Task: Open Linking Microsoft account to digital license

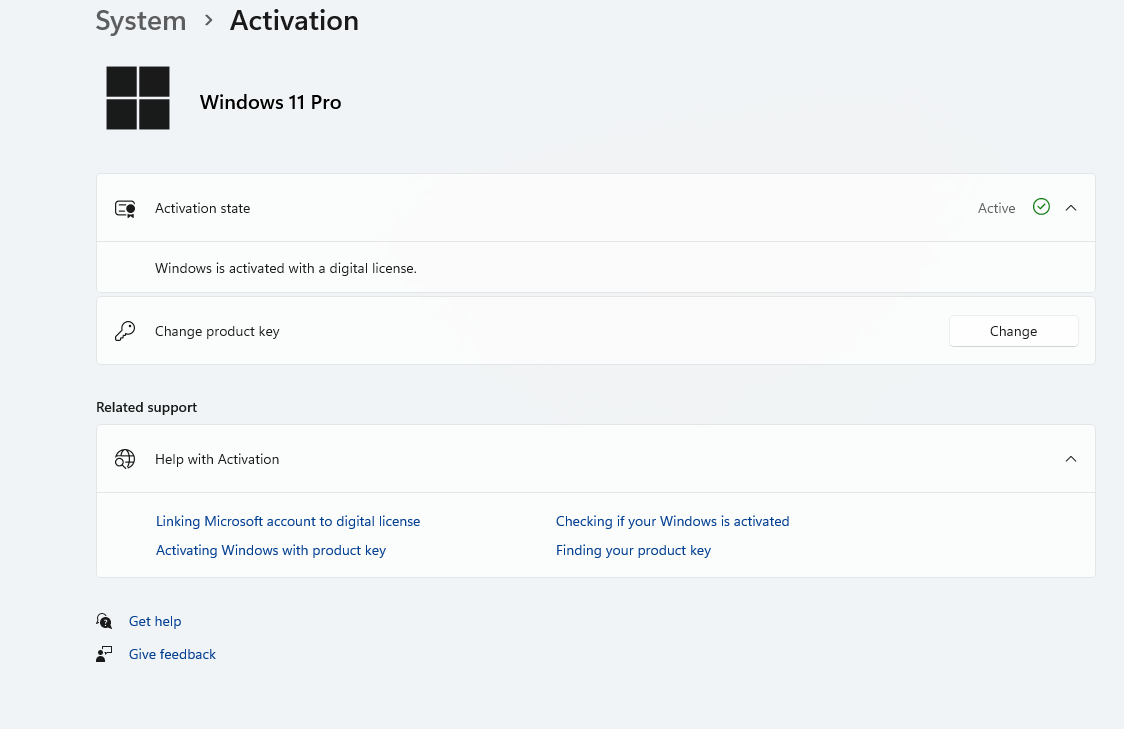Action: pos(288,521)
